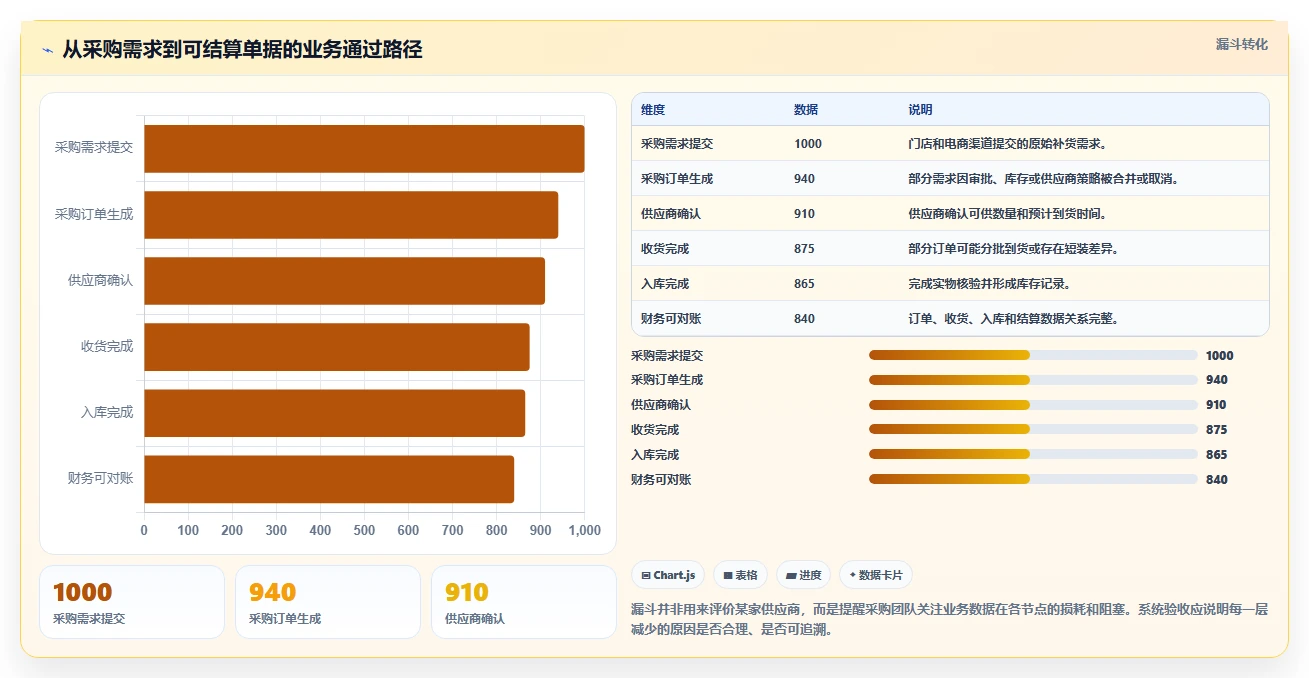Click the Chart.js chip

668,575
